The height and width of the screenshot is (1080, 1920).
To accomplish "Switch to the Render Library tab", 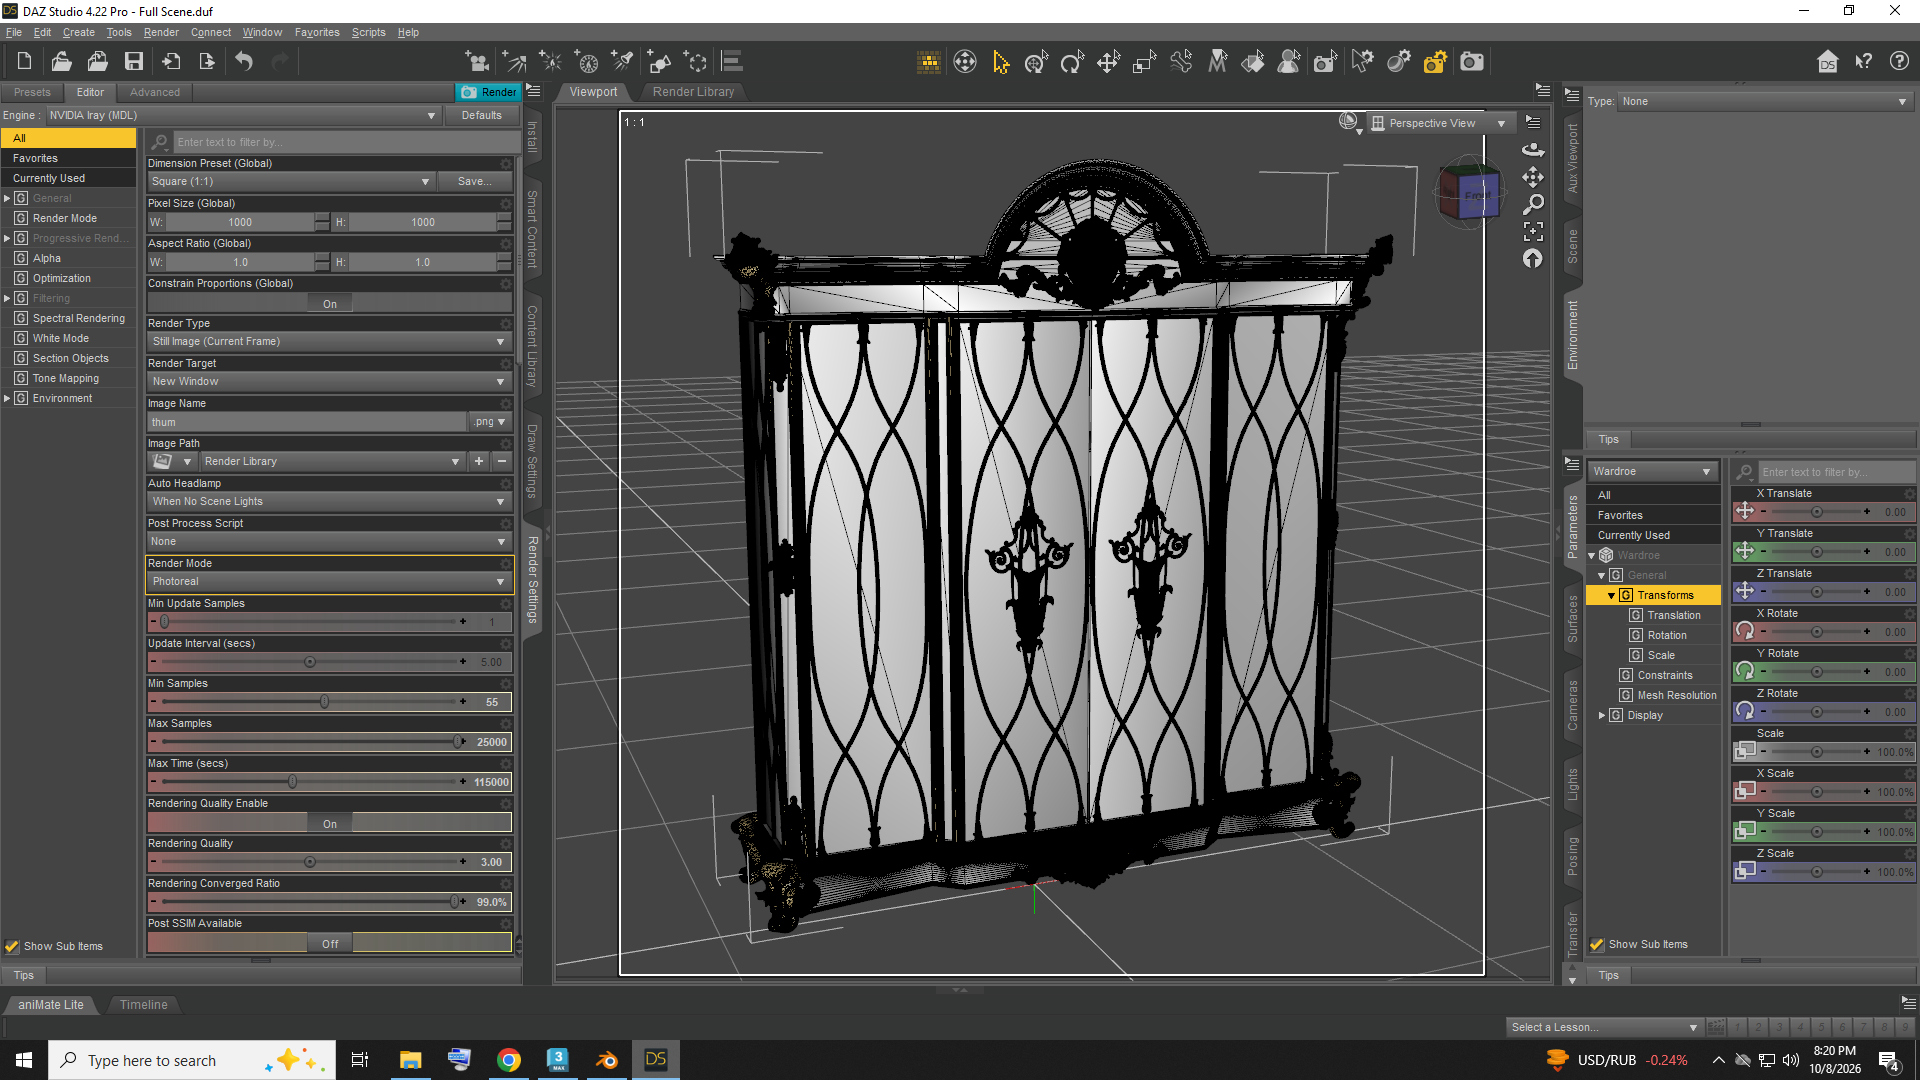I will click(693, 92).
